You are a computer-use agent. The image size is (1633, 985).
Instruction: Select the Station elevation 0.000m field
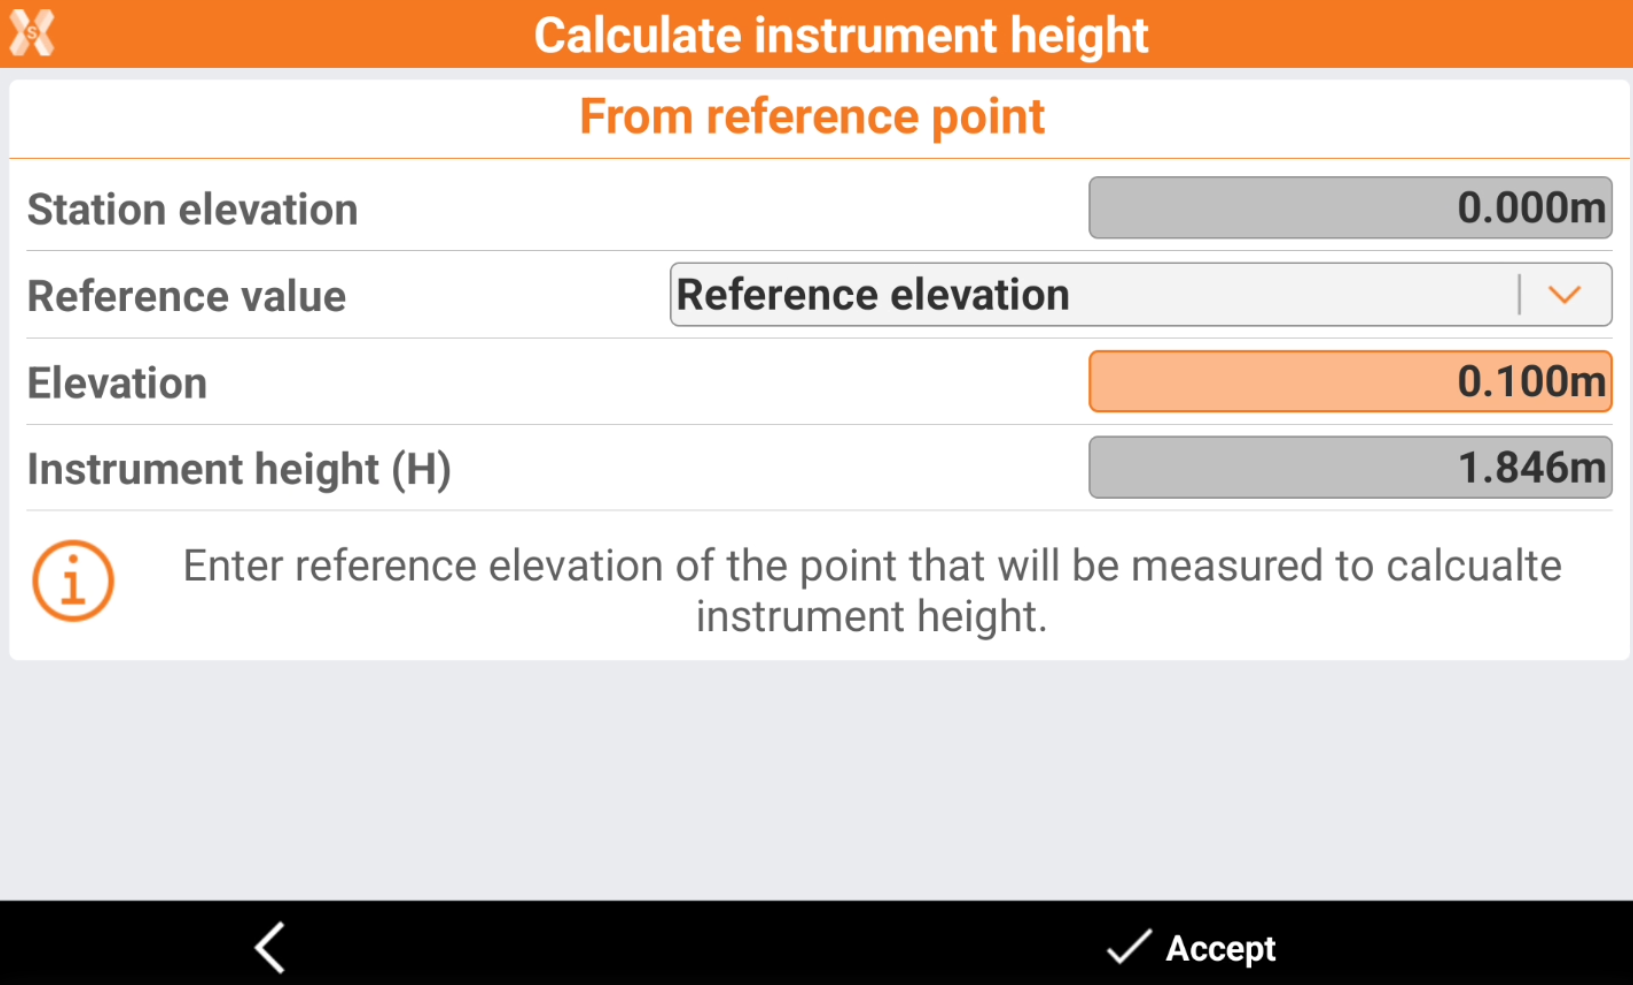1349,208
